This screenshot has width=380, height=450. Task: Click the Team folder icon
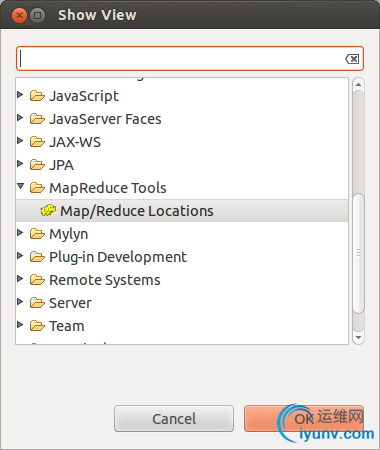pos(37,326)
